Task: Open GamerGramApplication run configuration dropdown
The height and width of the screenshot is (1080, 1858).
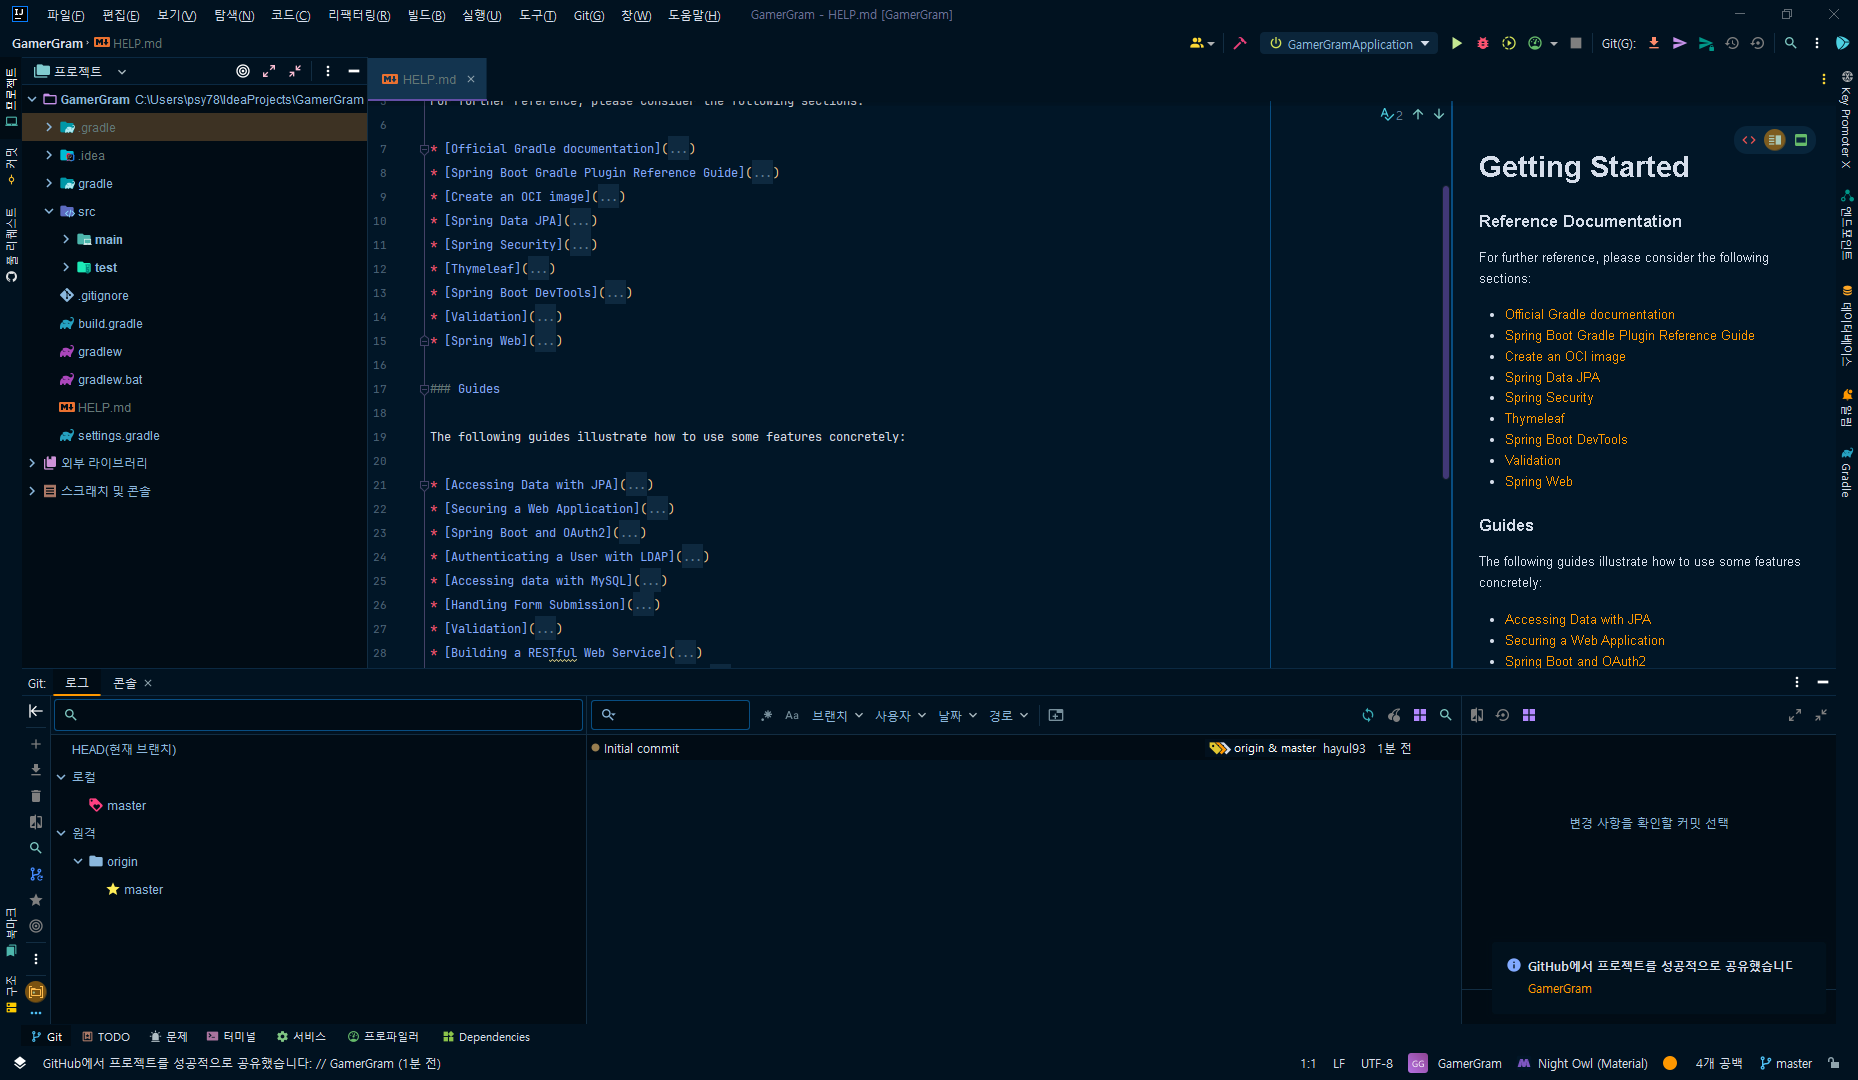Action: tap(1349, 44)
